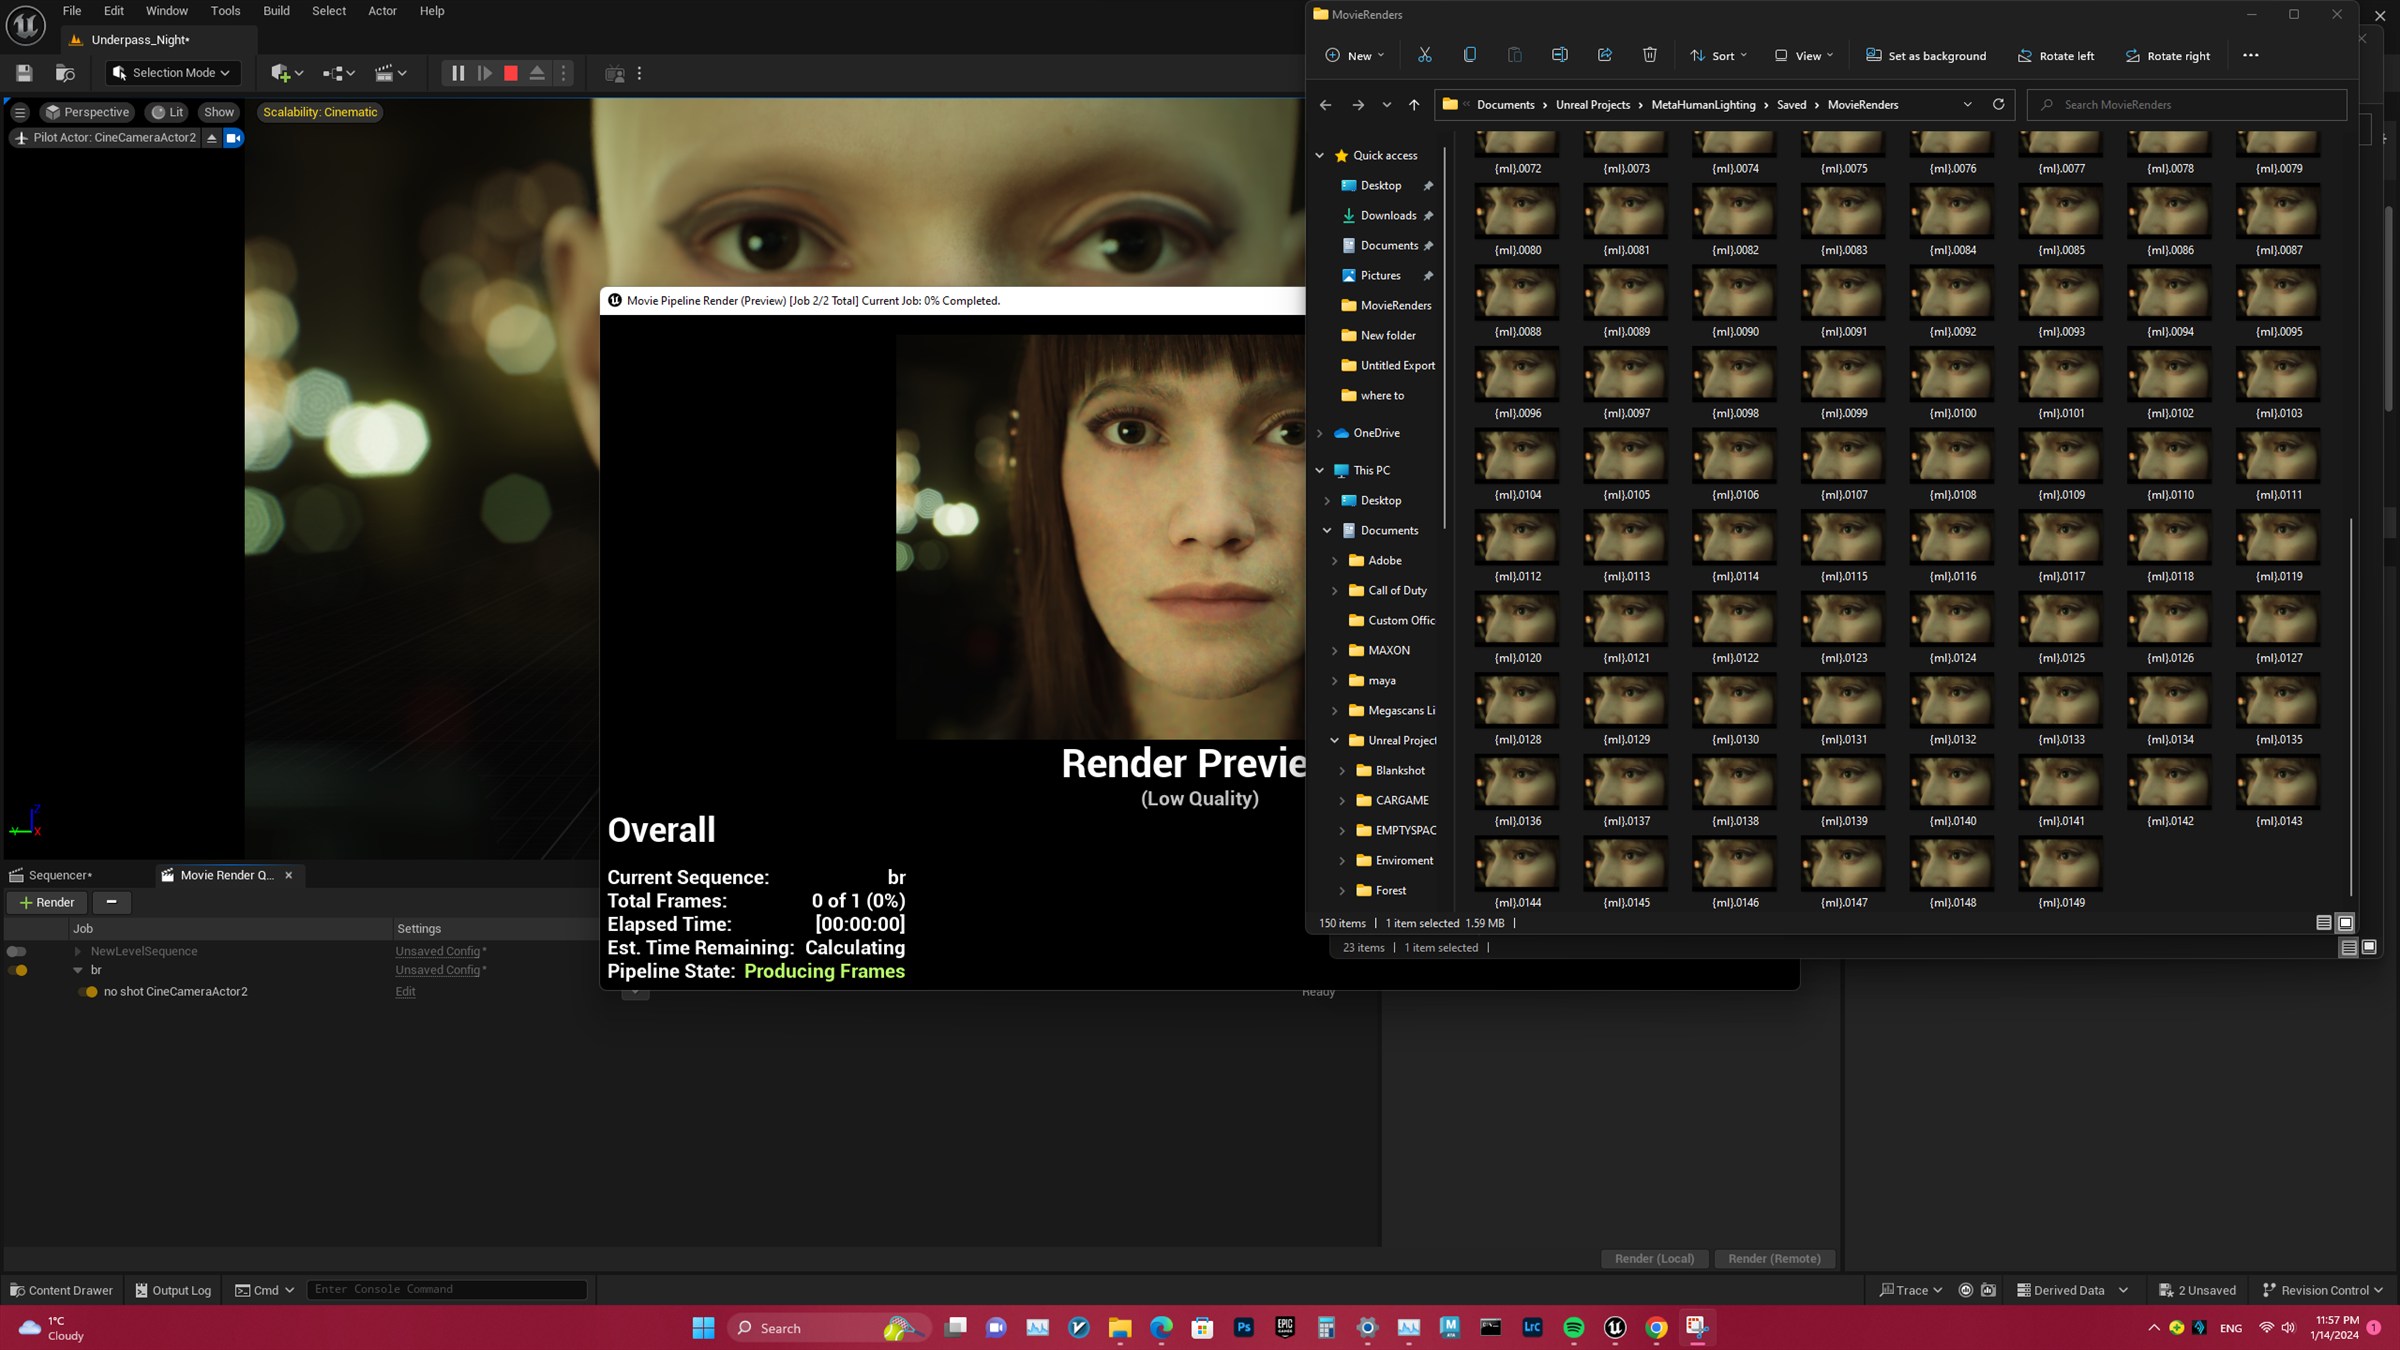
Task: Click the Search MovieRenders field
Action: (x=2187, y=105)
